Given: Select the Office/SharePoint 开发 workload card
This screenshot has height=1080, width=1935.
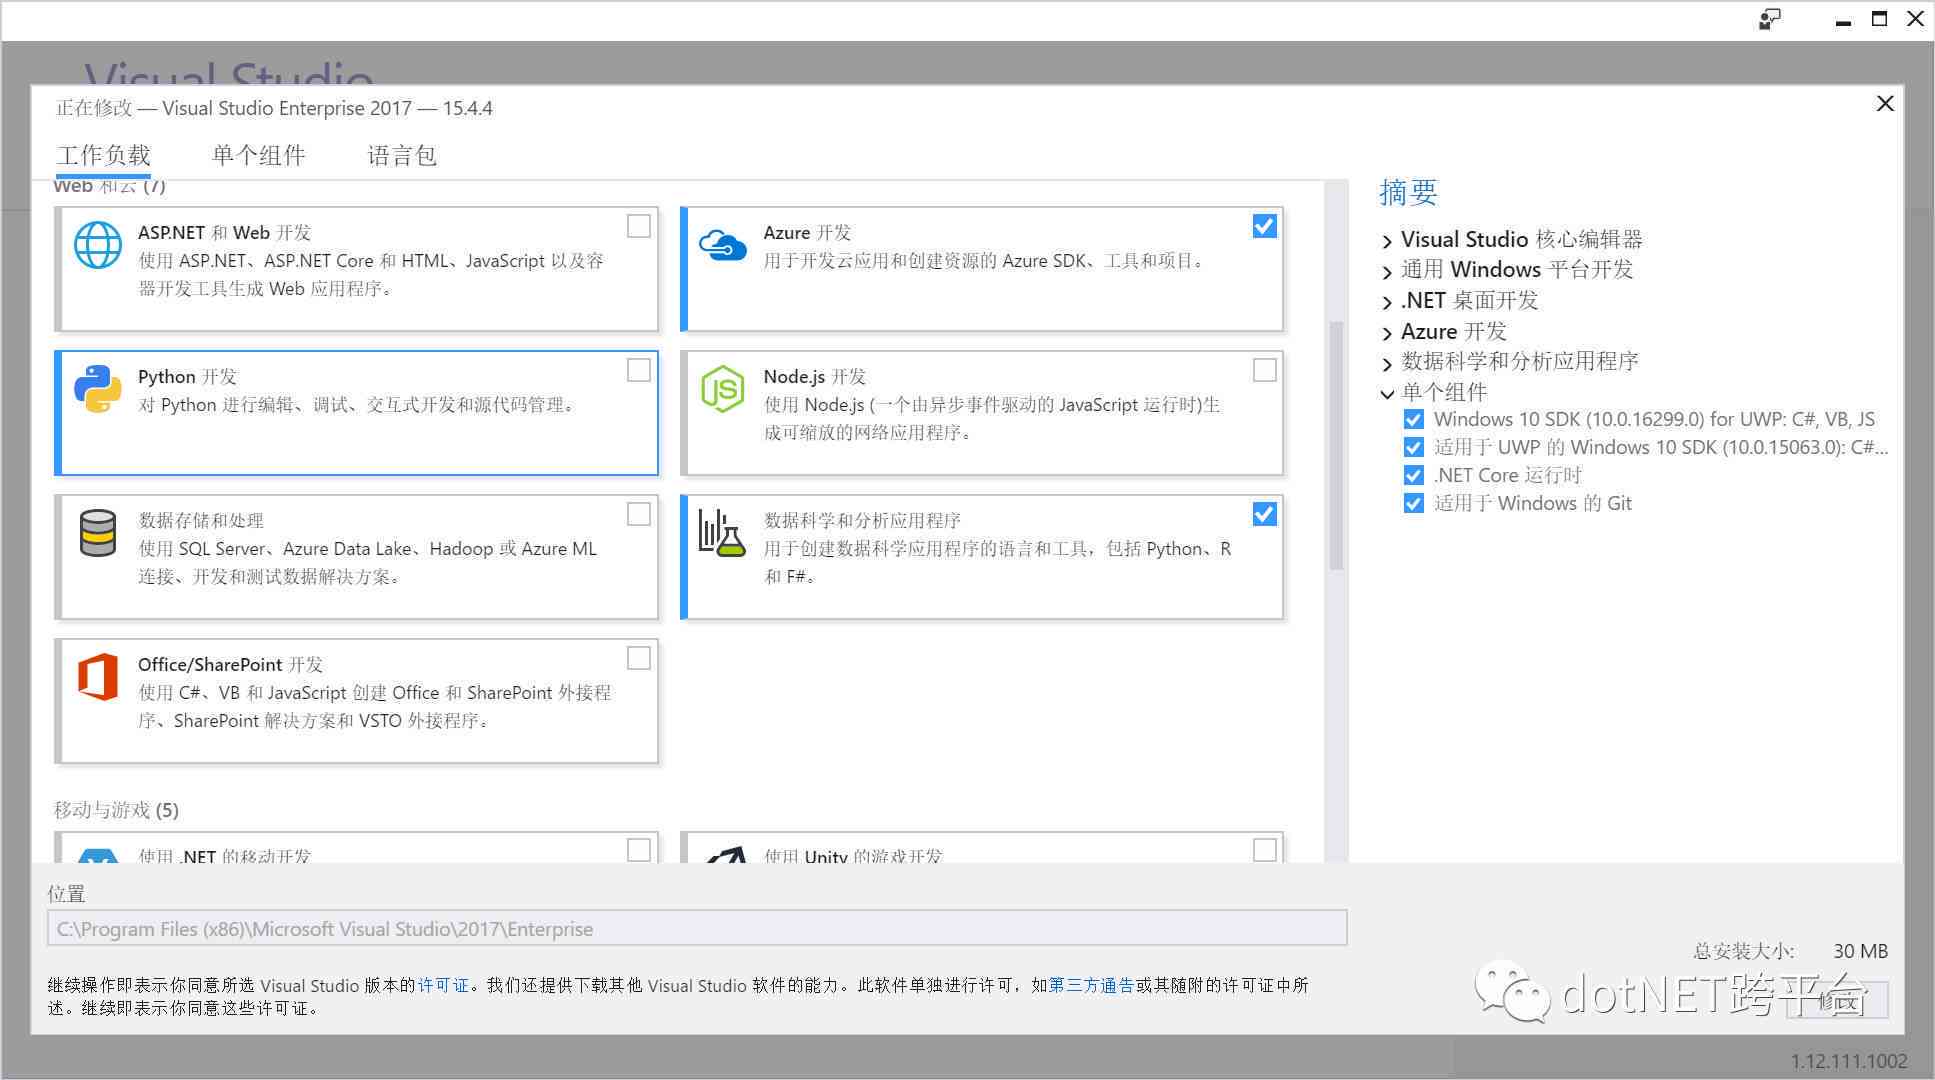Looking at the screenshot, I should click(x=356, y=701).
